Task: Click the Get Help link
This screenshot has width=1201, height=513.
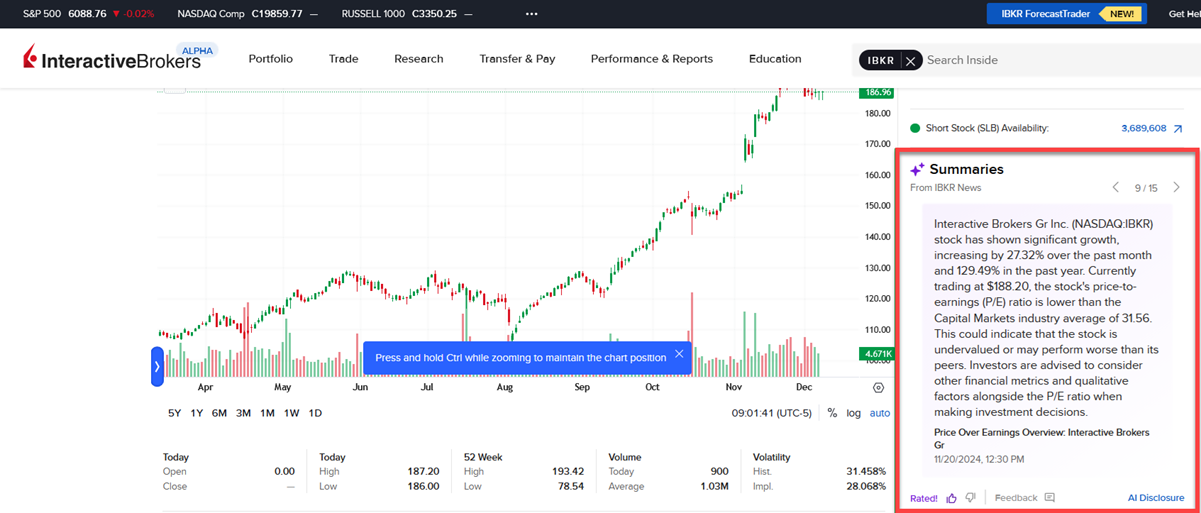Action: [x=1184, y=14]
